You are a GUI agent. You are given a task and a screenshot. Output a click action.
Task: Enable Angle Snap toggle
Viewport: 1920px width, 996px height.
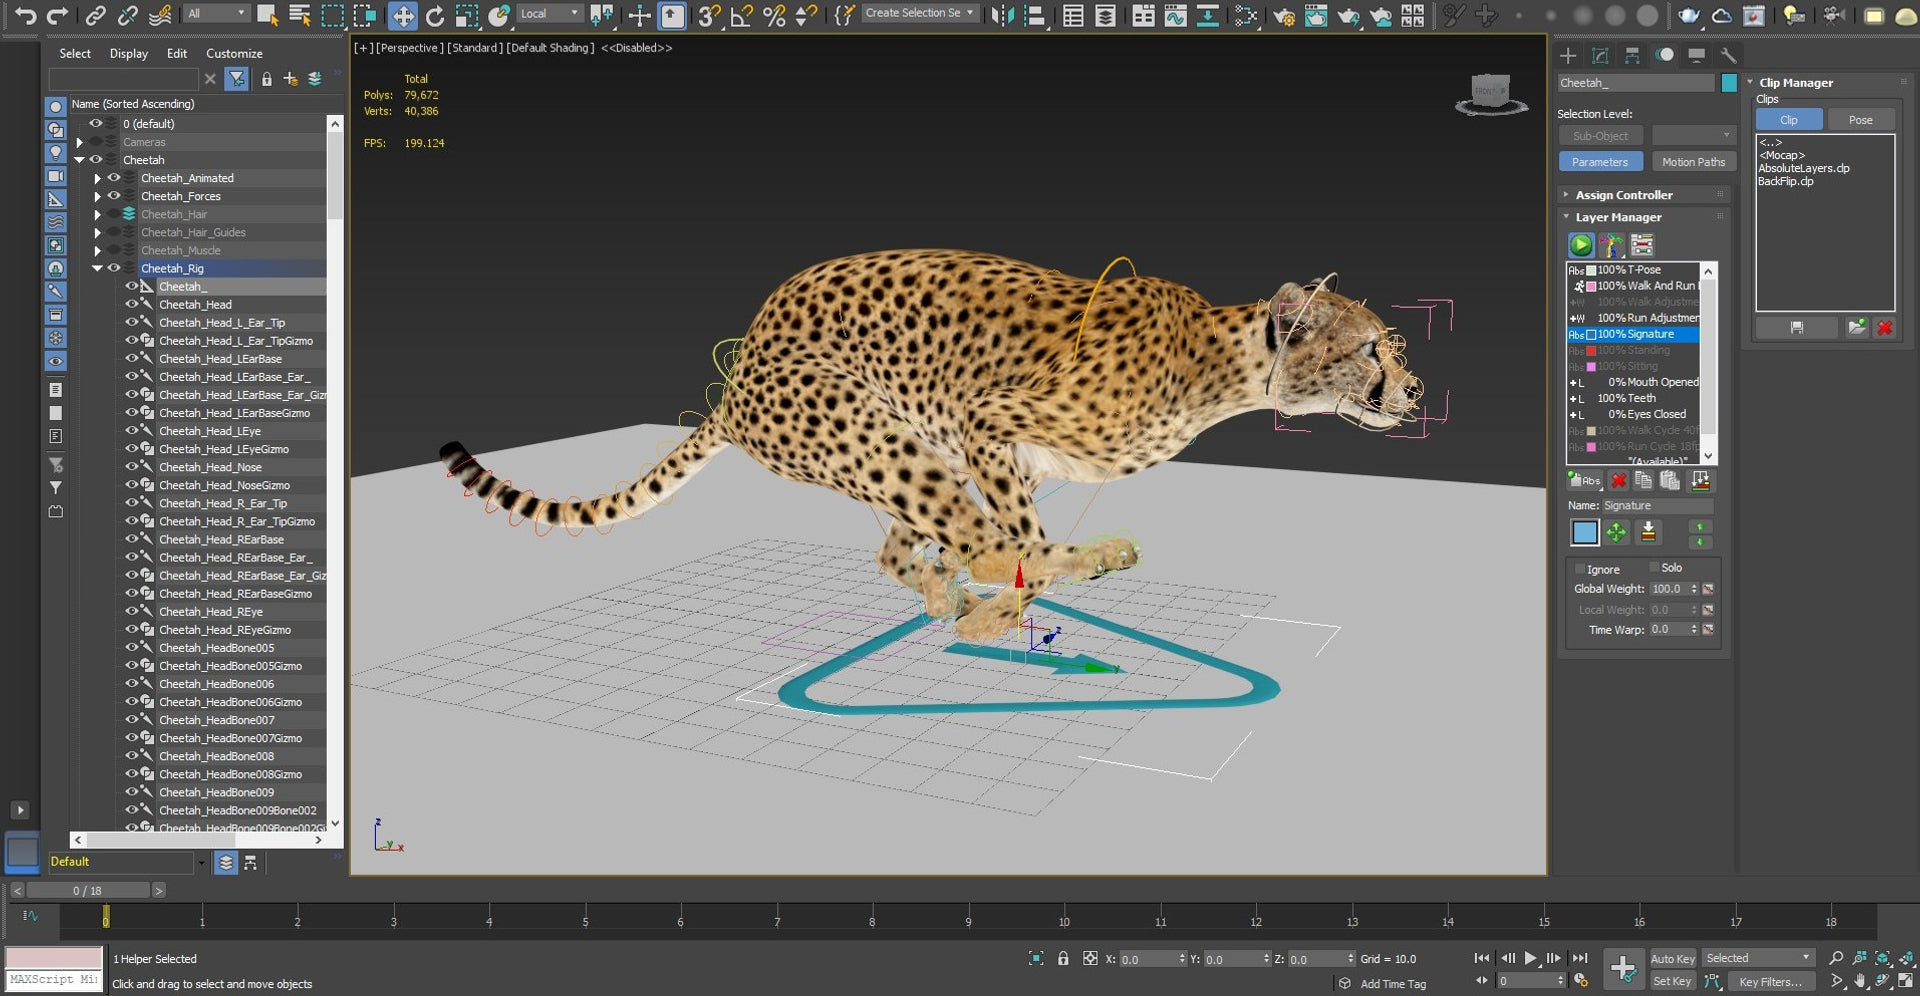coord(742,15)
